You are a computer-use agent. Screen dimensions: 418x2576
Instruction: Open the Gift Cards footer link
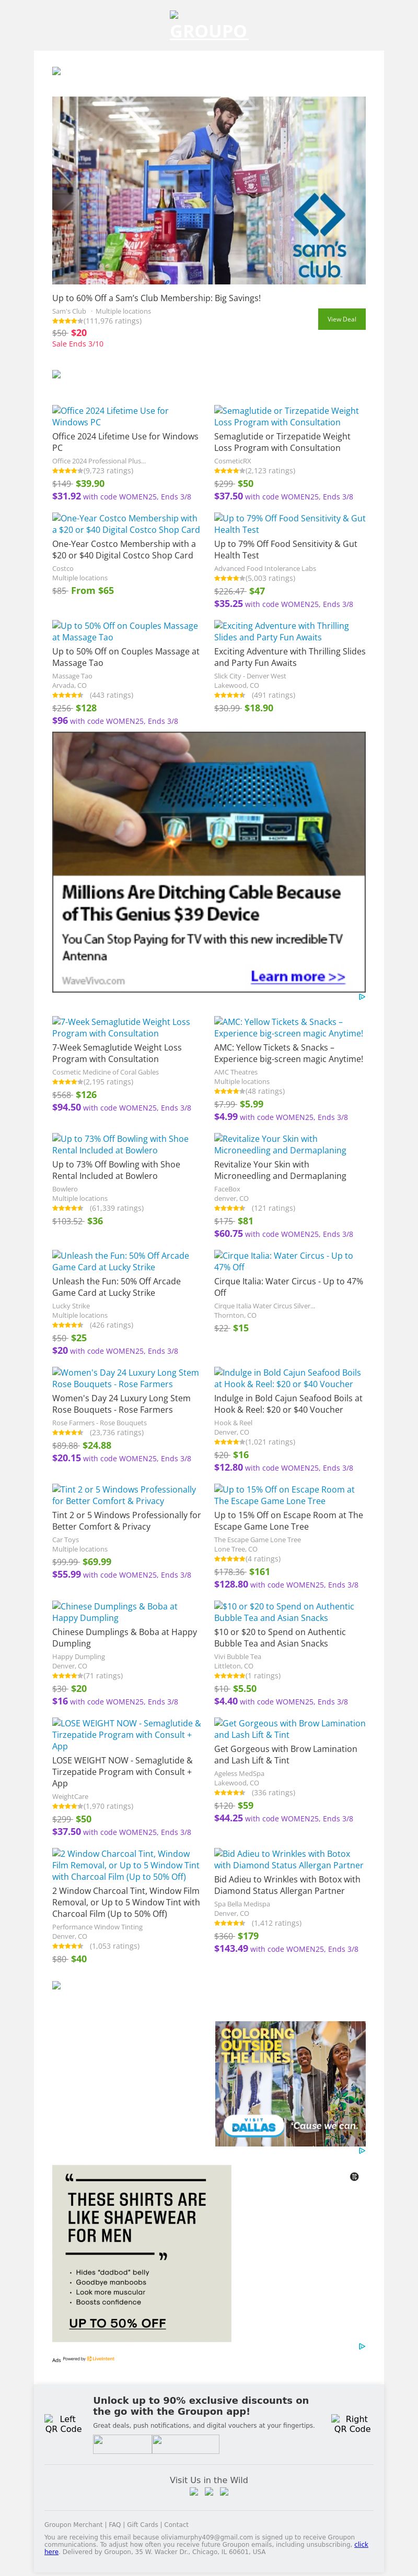[x=143, y=2525]
